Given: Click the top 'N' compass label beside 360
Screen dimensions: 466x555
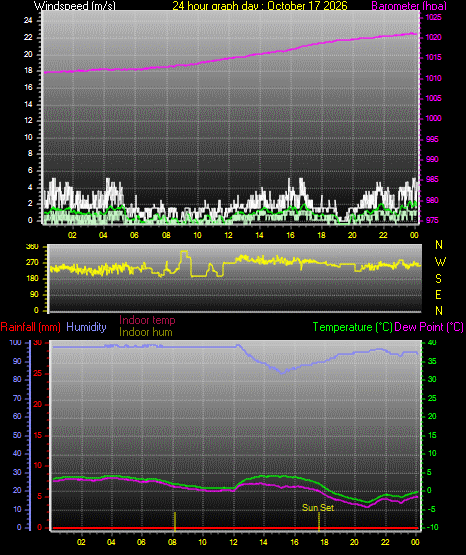Looking at the screenshot, I should pyautogui.click(x=439, y=245).
